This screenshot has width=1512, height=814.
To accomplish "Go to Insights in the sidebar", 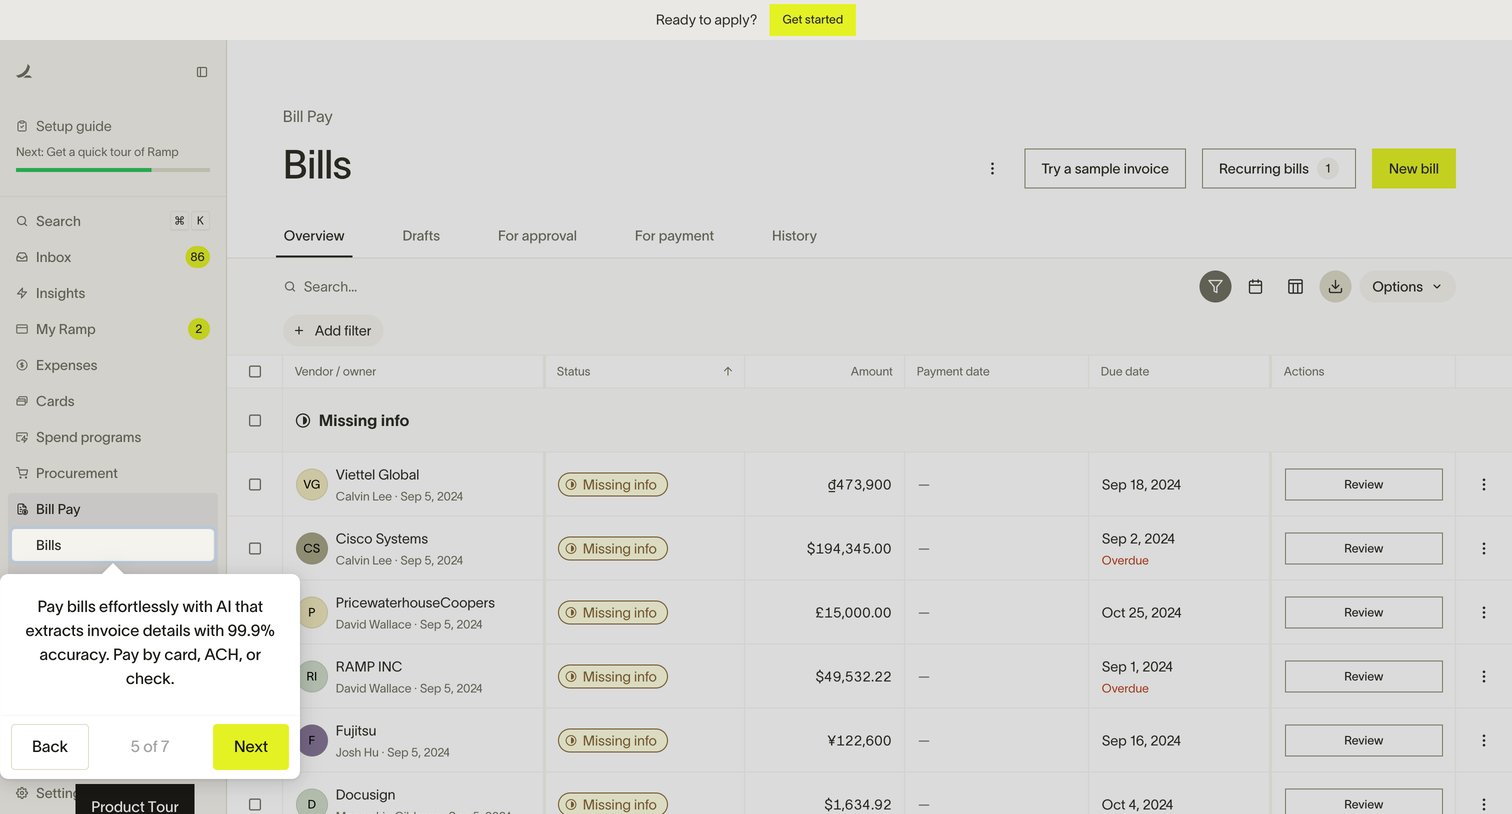I will (x=113, y=293).
